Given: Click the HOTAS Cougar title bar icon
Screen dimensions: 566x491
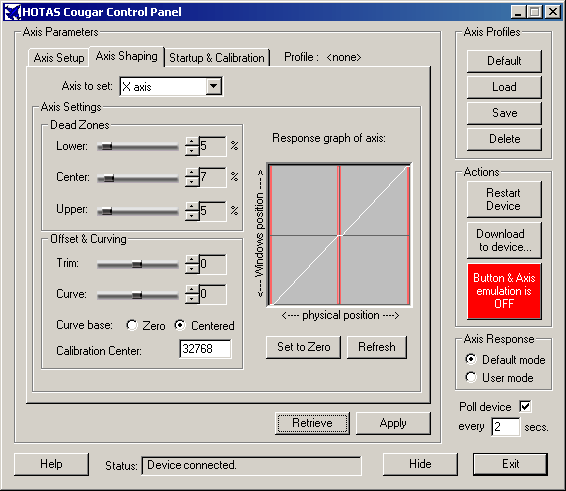Looking at the screenshot, I should click(x=13, y=12).
